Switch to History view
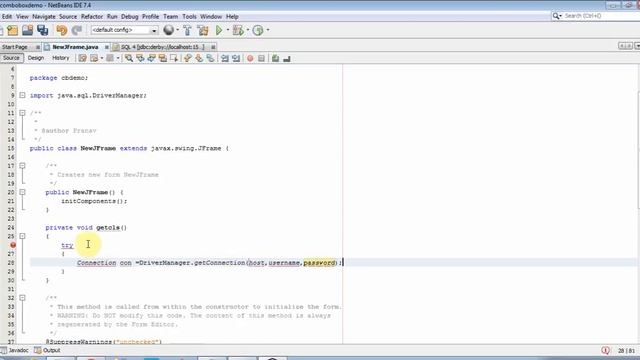The image size is (640, 360). click(x=61, y=58)
